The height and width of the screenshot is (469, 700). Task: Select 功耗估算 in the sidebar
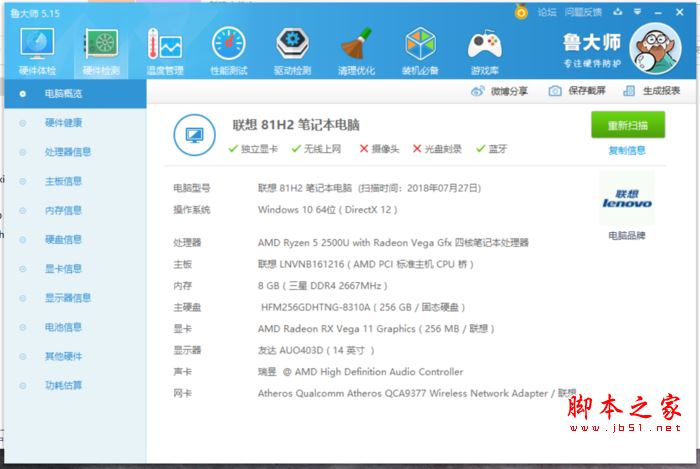pyautogui.click(x=75, y=385)
